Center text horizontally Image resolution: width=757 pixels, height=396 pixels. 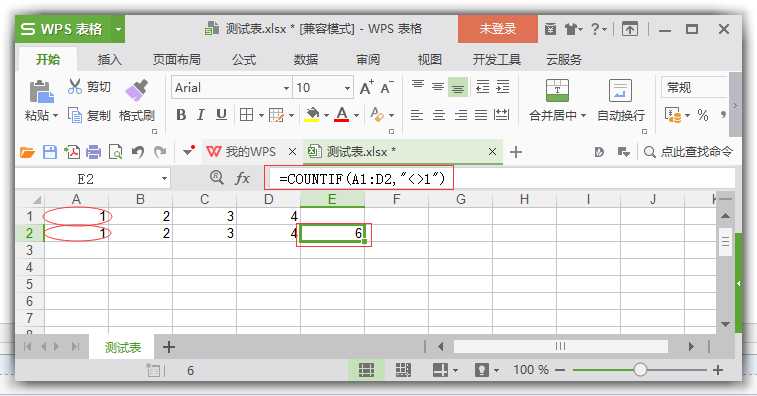pyautogui.click(x=438, y=115)
